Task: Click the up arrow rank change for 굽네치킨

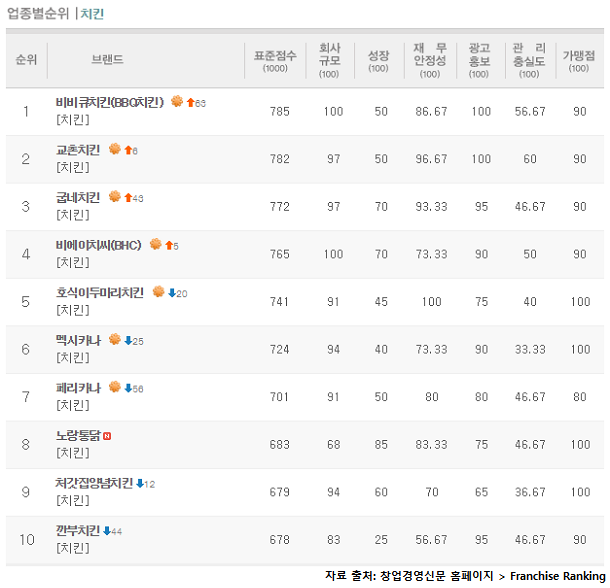Action: (128, 197)
